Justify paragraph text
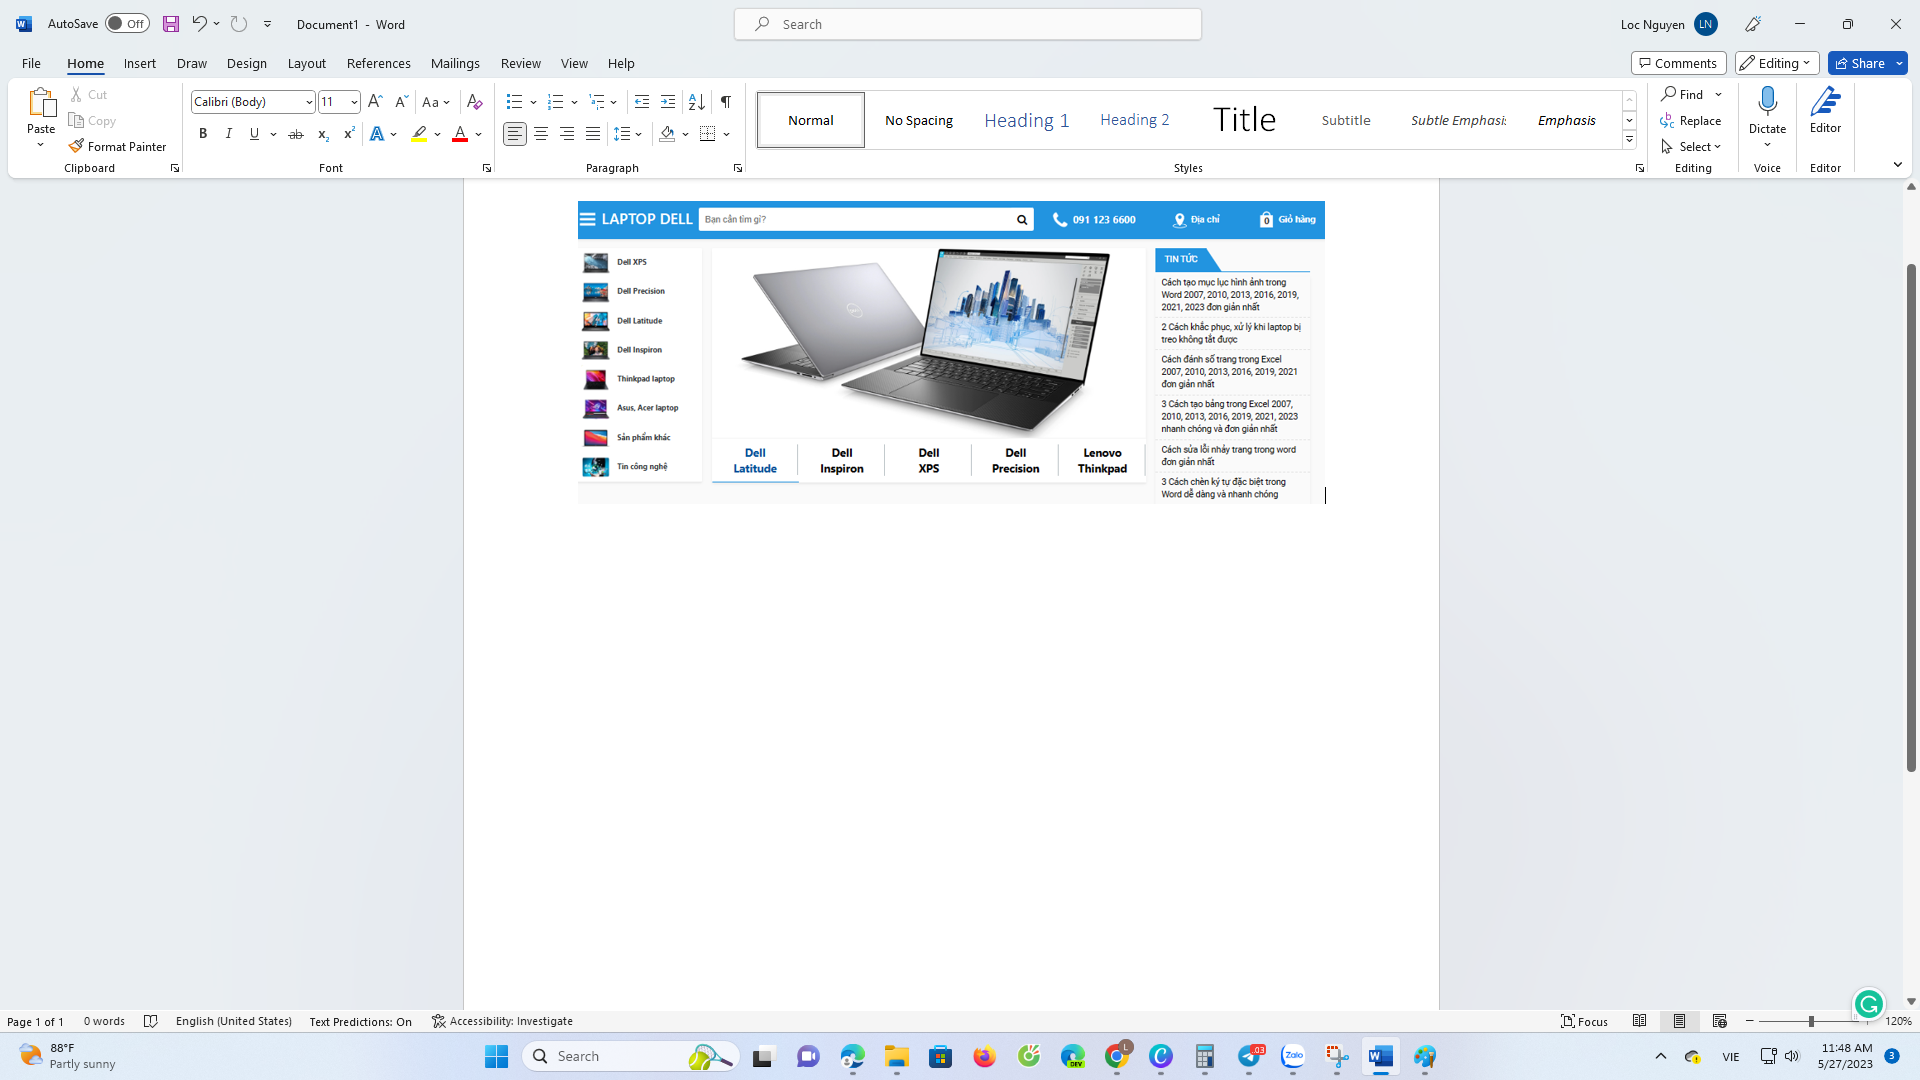Viewport: 1920px width, 1080px height. [x=593, y=134]
